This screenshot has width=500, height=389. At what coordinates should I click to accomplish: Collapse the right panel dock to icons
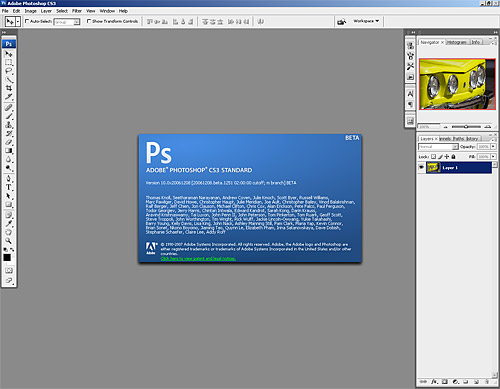pos(495,32)
